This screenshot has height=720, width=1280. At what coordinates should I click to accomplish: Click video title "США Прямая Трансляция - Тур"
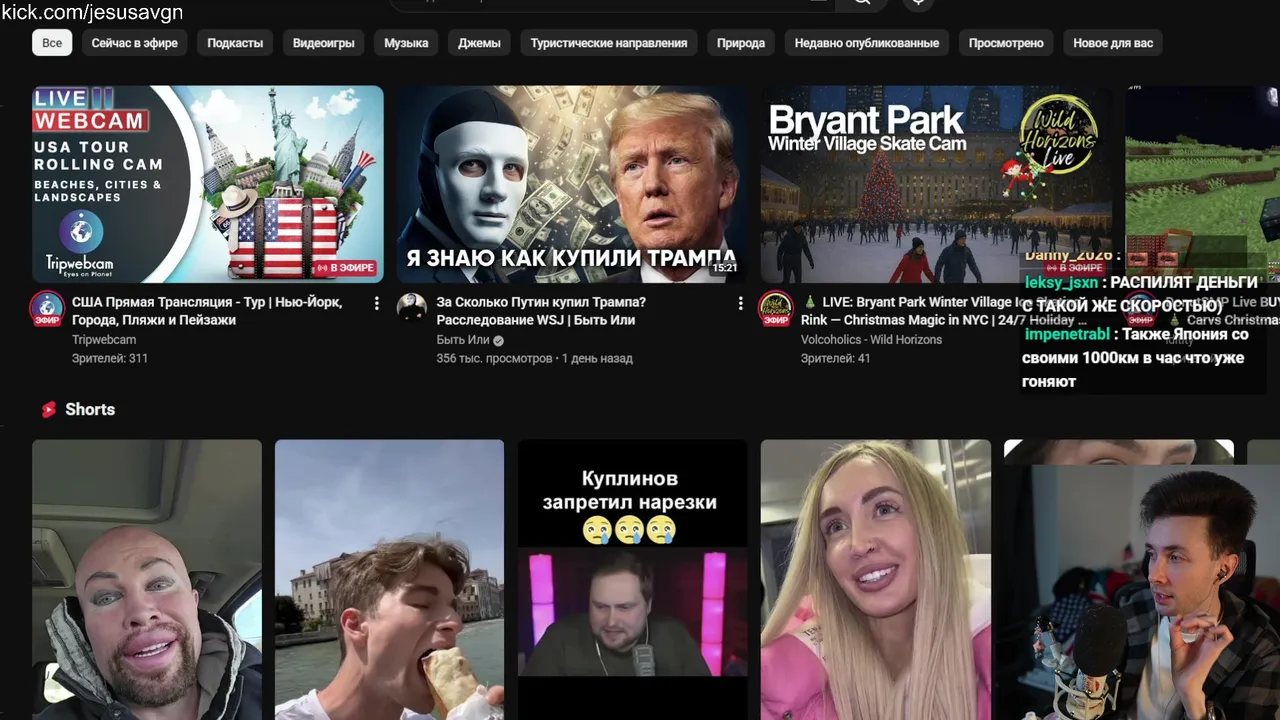click(x=207, y=311)
